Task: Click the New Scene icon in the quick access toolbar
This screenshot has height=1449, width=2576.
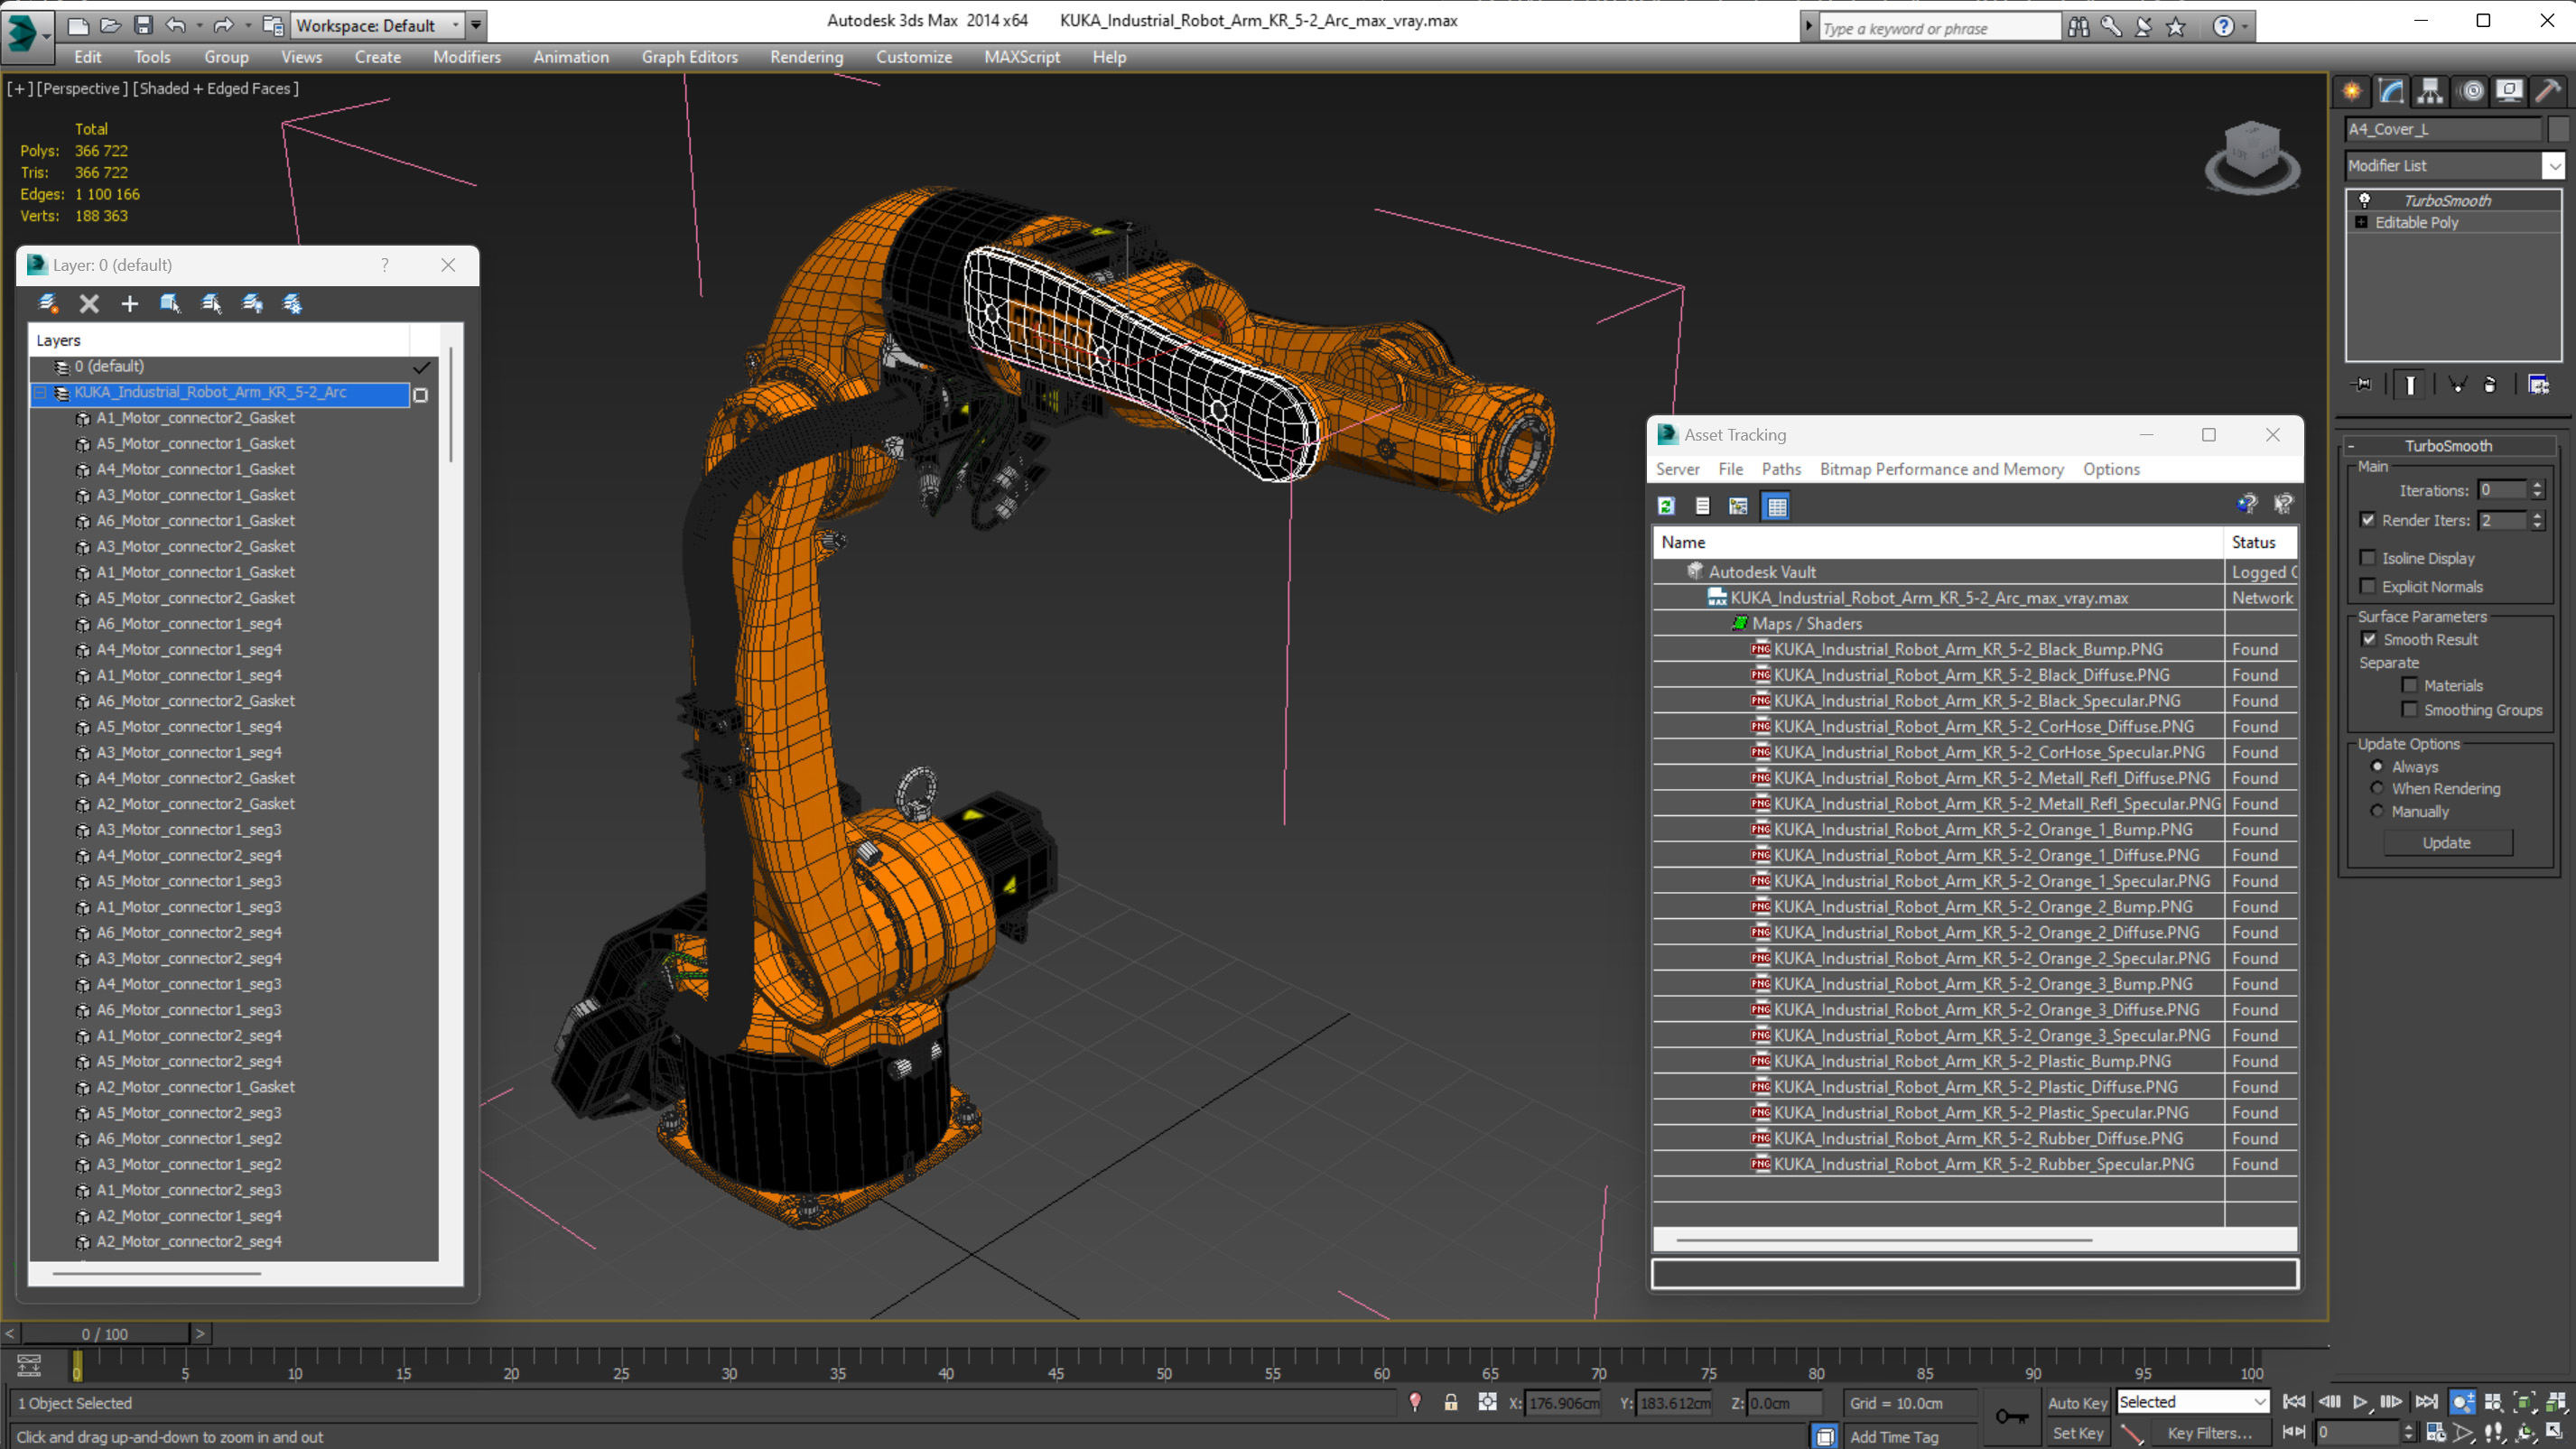Action: pos(78,25)
